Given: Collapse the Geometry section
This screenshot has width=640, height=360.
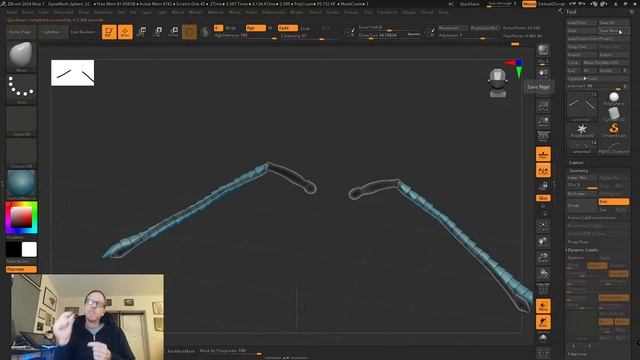Looking at the screenshot, I should coord(578,171).
